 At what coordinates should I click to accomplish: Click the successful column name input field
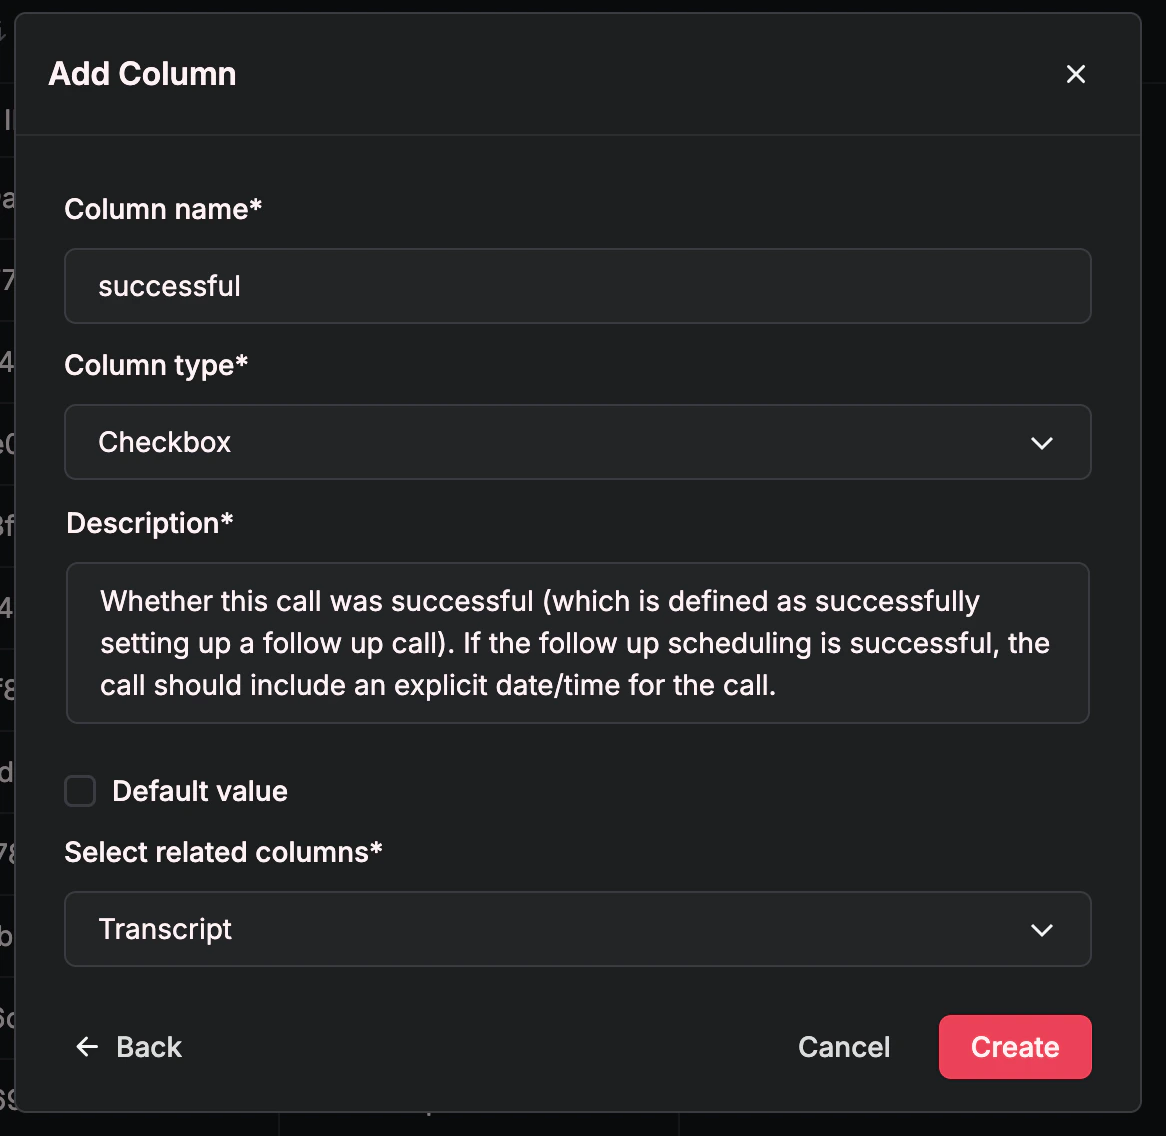578,286
